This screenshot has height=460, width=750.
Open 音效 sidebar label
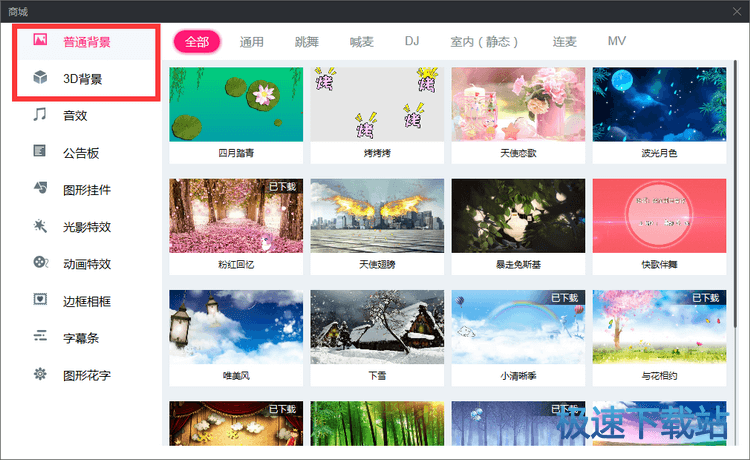click(75, 116)
